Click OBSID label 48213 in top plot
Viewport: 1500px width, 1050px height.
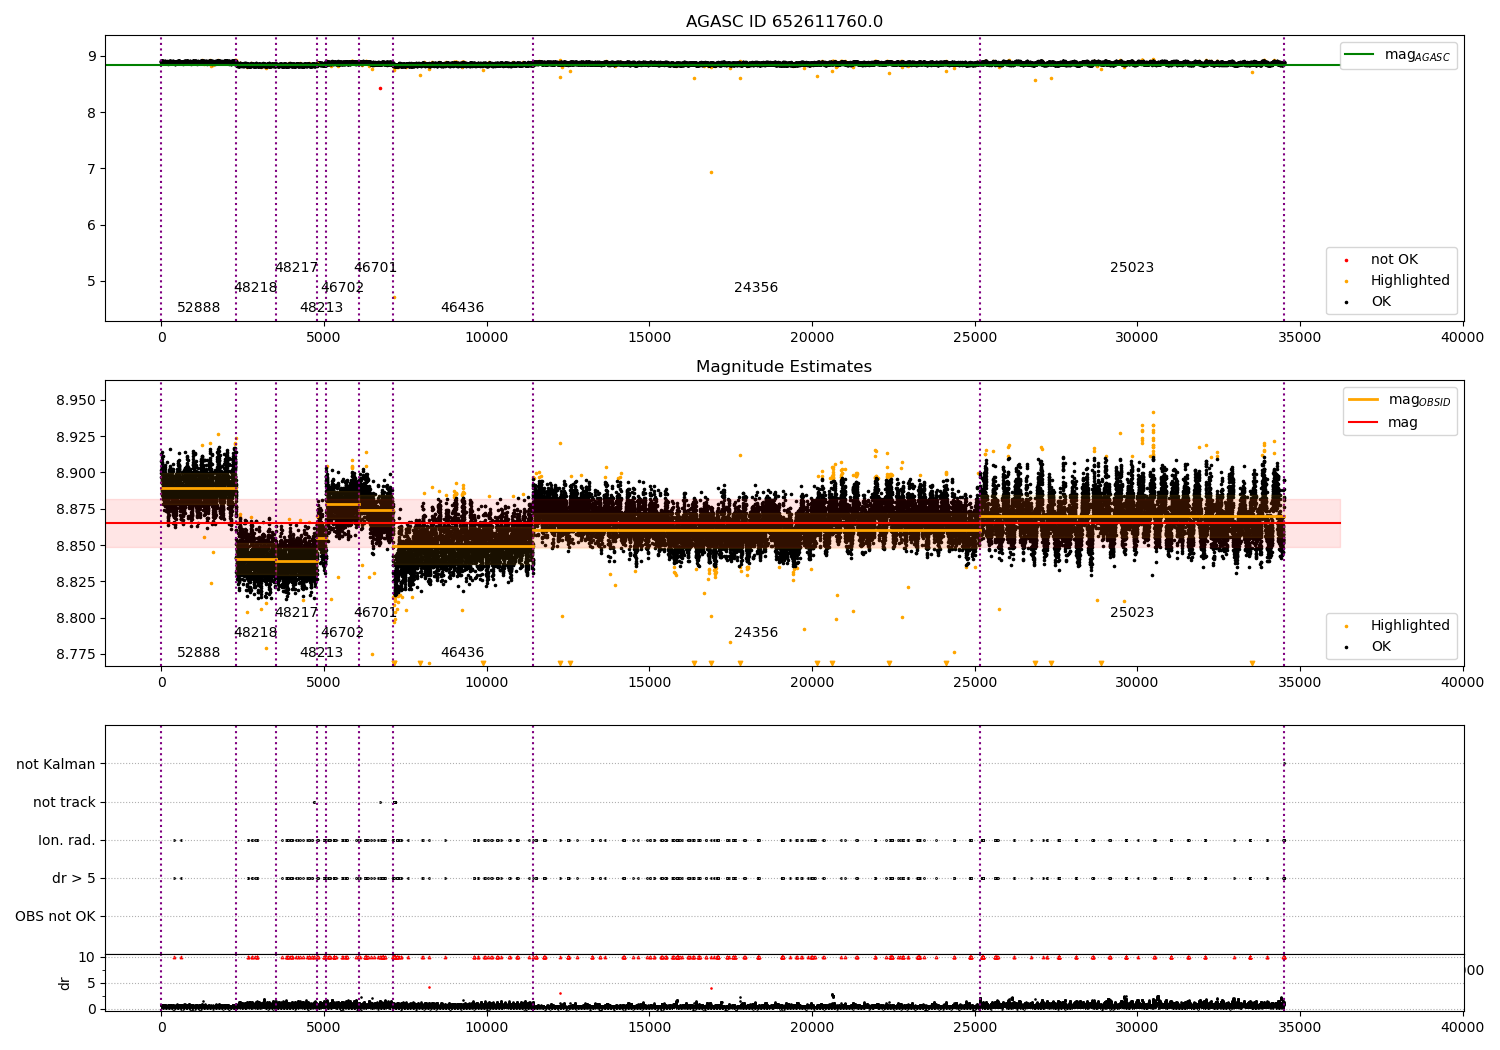point(321,308)
